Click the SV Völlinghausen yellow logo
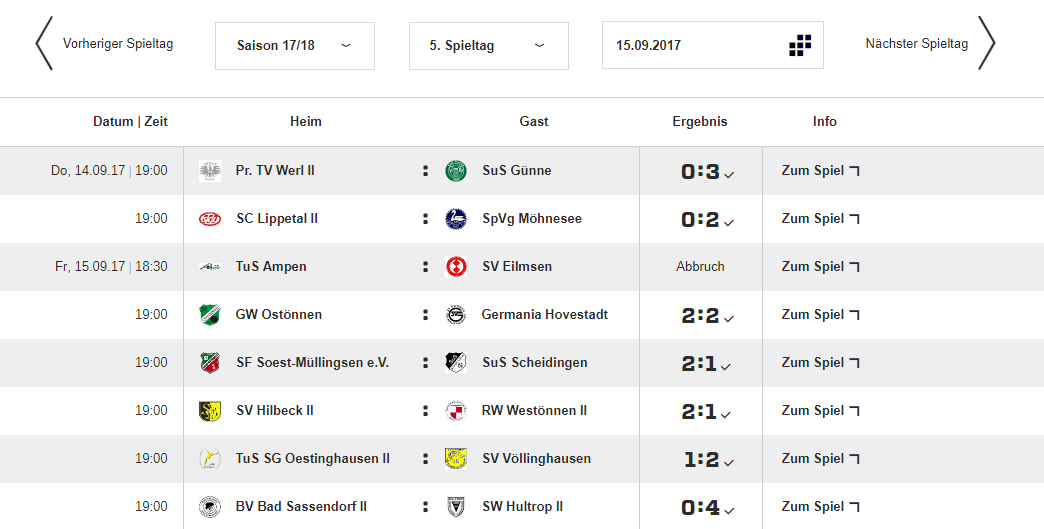1044x529 pixels. (x=456, y=458)
